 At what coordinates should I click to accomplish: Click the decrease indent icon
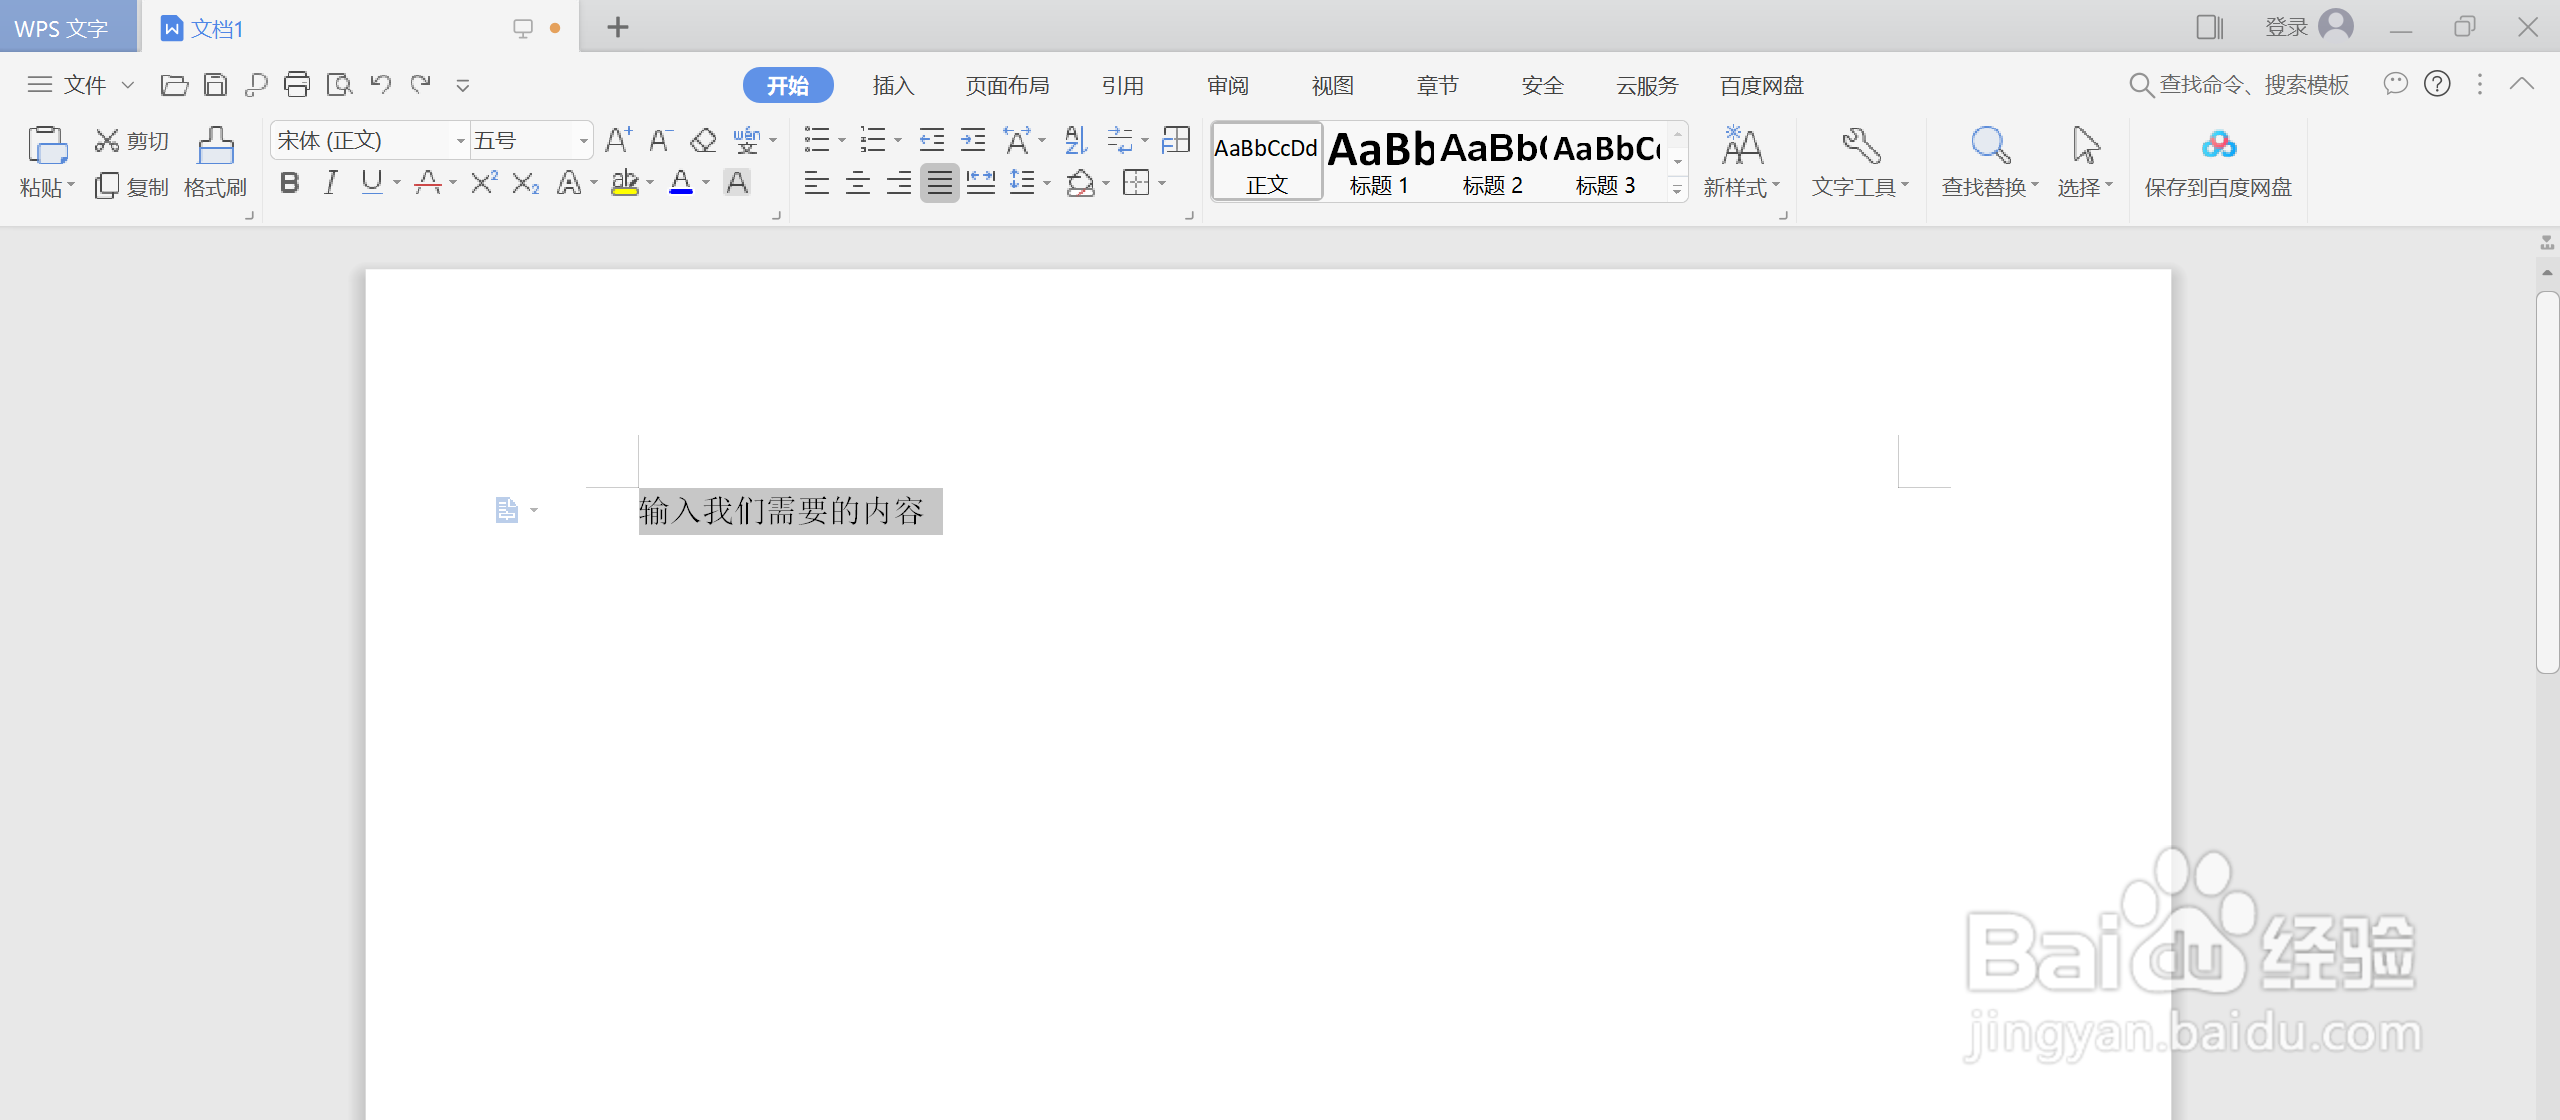tap(931, 141)
